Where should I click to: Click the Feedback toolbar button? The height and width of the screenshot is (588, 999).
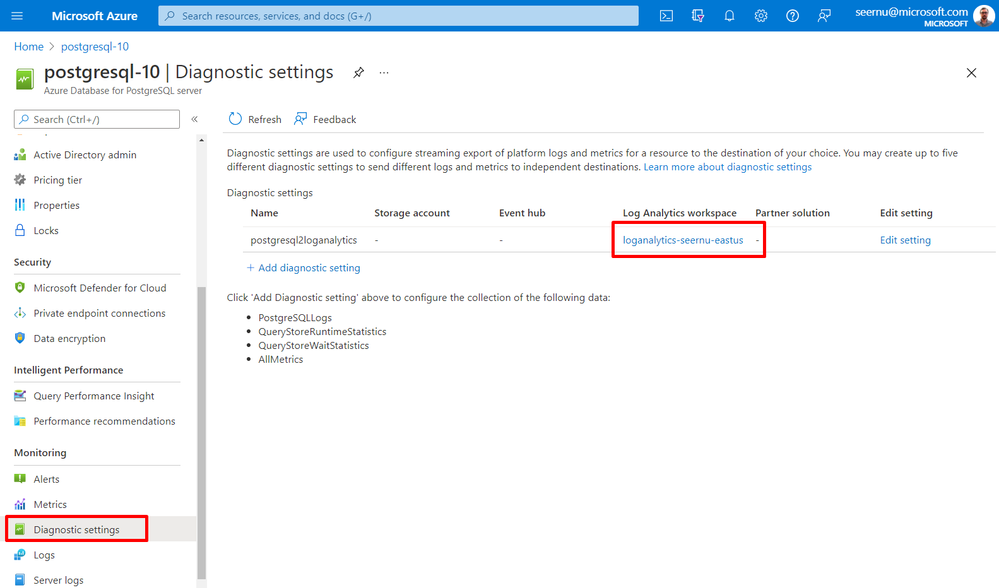pyautogui.click(x=325, y=119)
